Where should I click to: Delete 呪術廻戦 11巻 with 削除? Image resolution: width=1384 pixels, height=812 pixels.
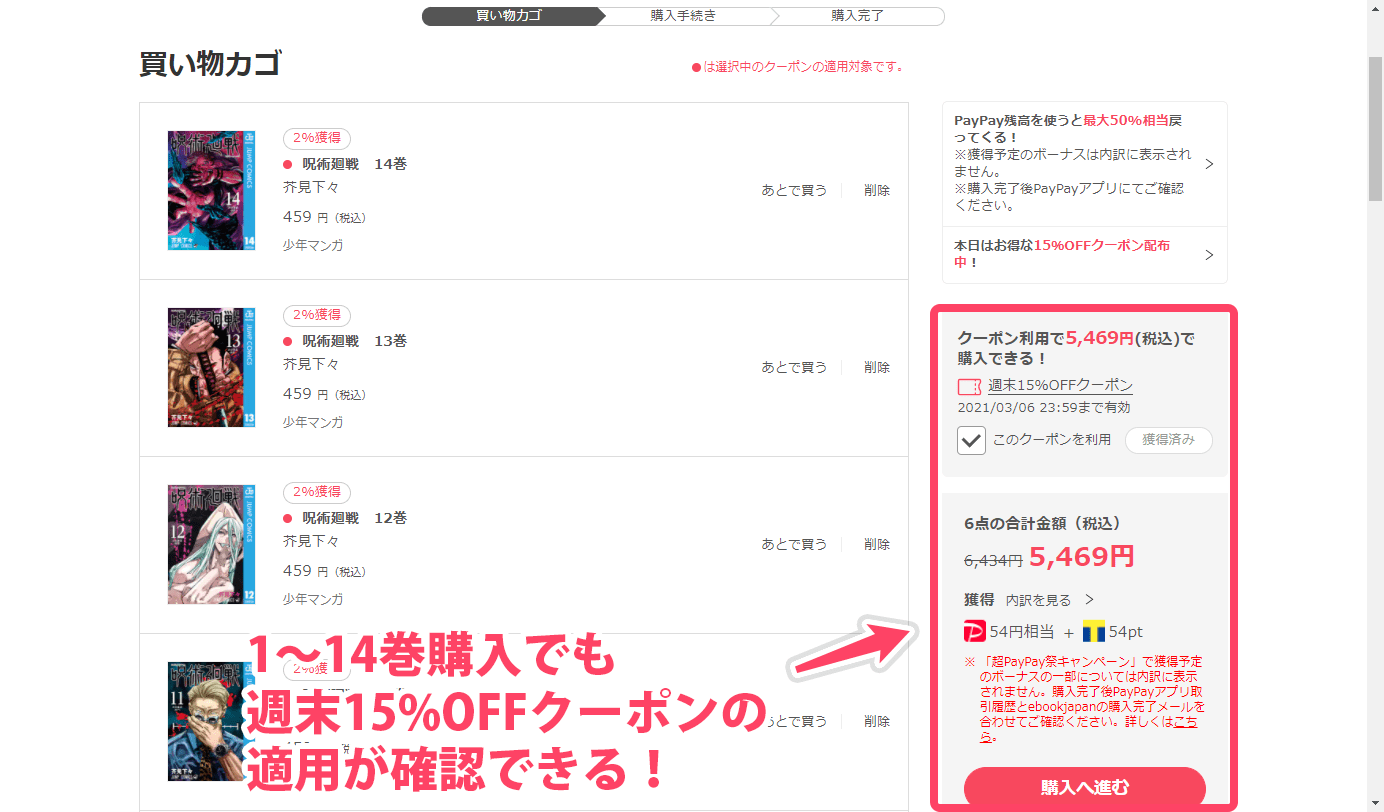[877, 721]
